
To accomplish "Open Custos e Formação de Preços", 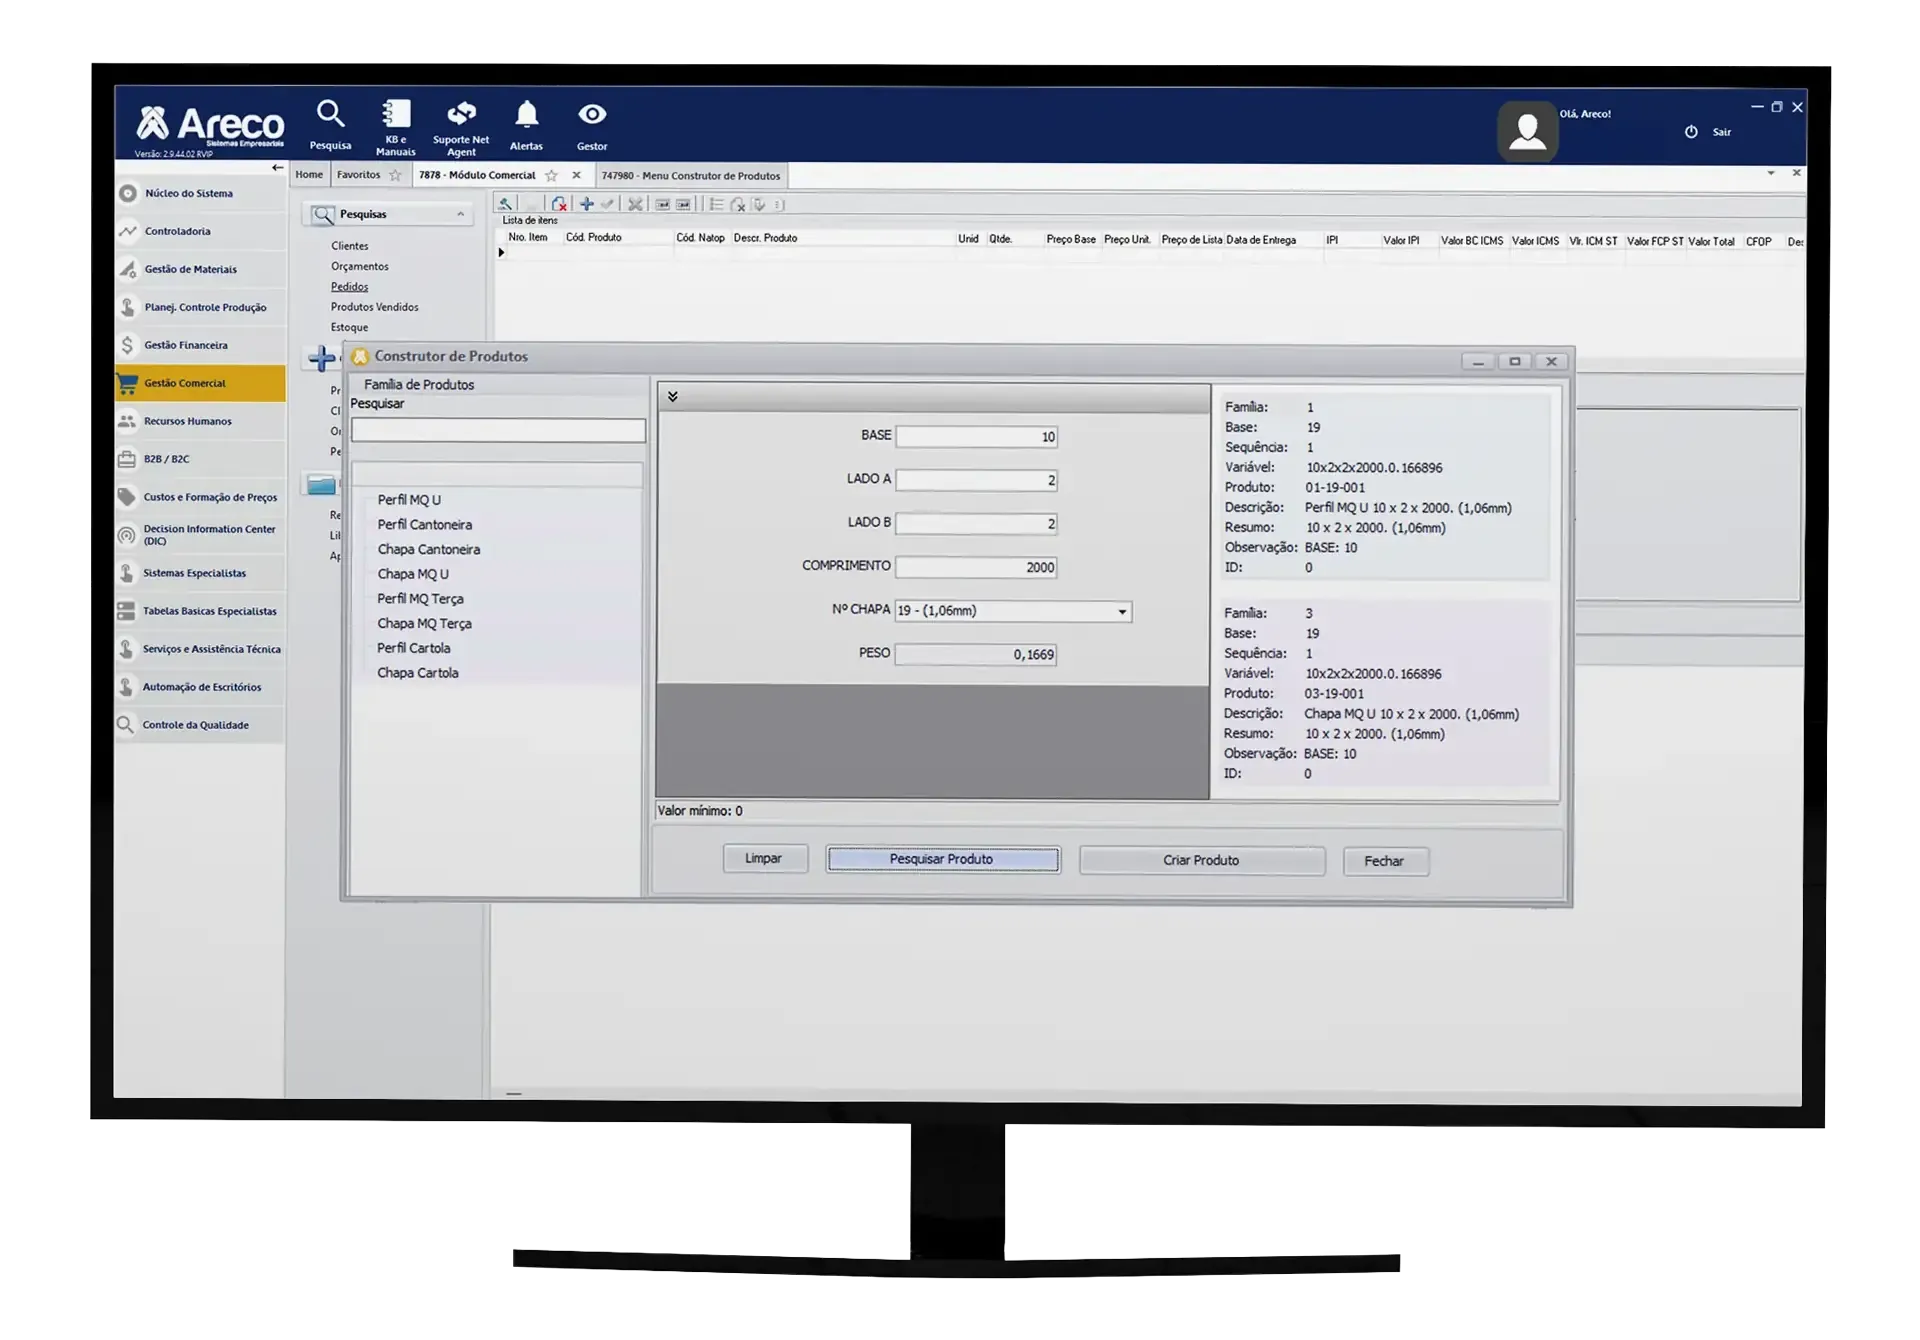I will (200, 497).
